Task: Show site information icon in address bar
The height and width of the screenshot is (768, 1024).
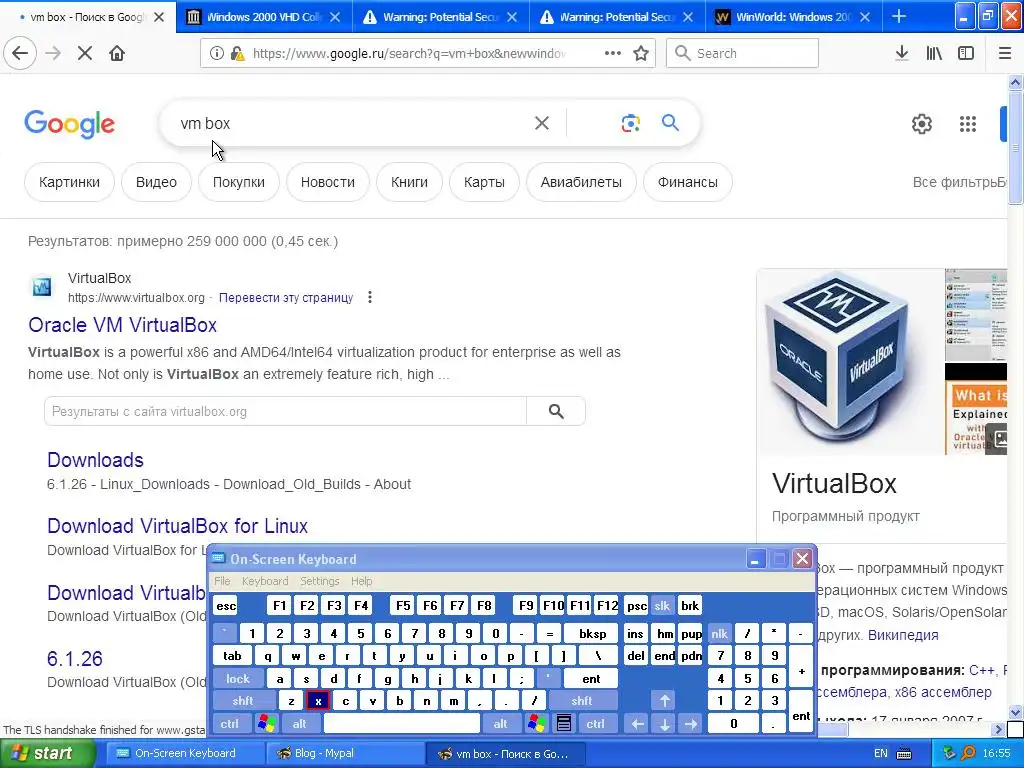Action: click(216, 54)
